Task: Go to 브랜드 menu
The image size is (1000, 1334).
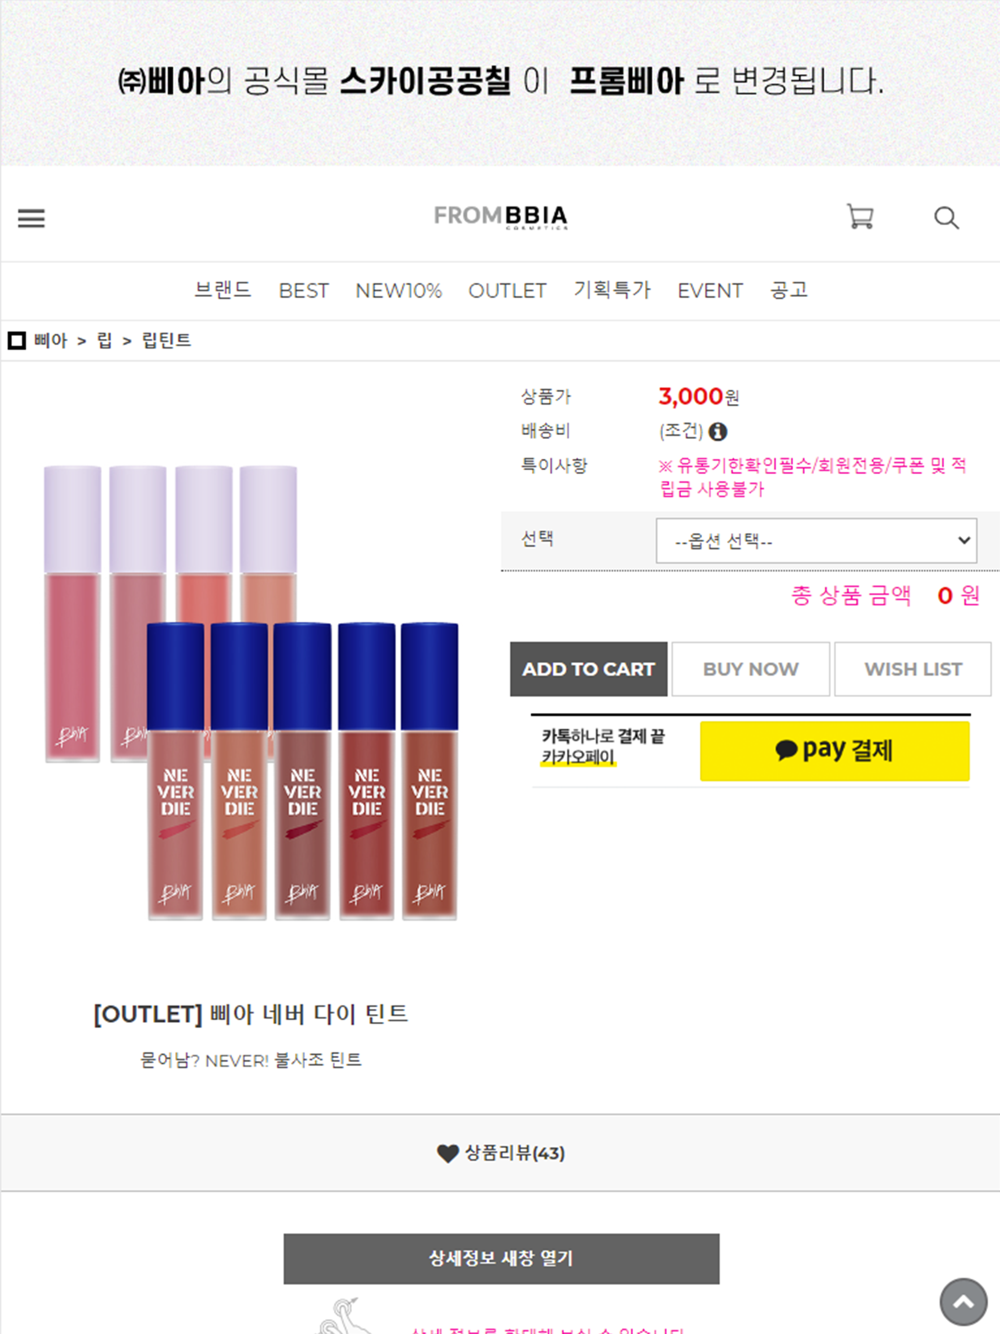Action: click(223, 290)
